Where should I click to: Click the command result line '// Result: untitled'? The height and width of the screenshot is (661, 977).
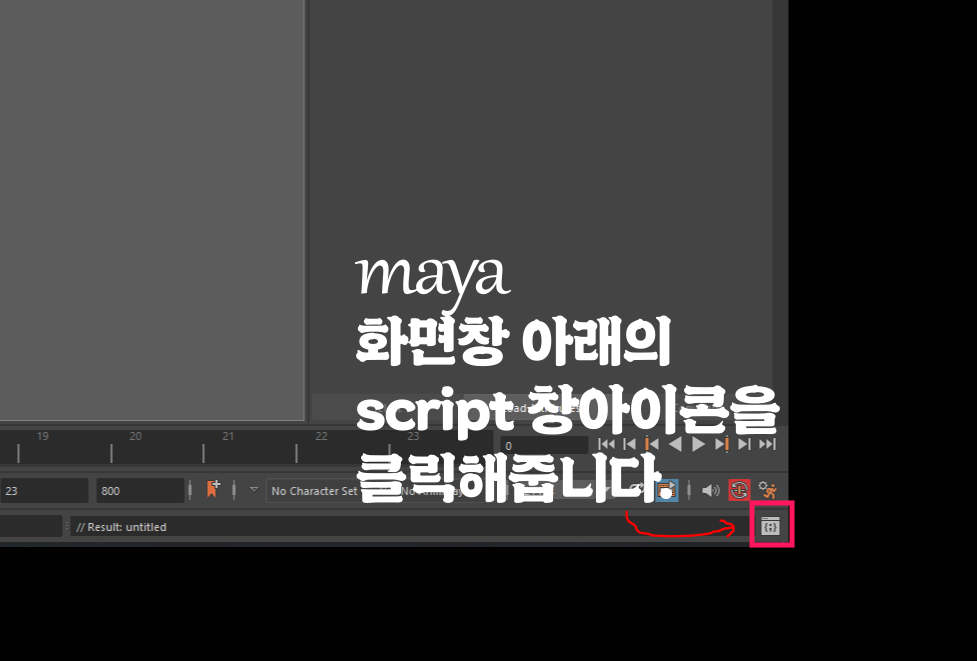(x=411, y=526)
